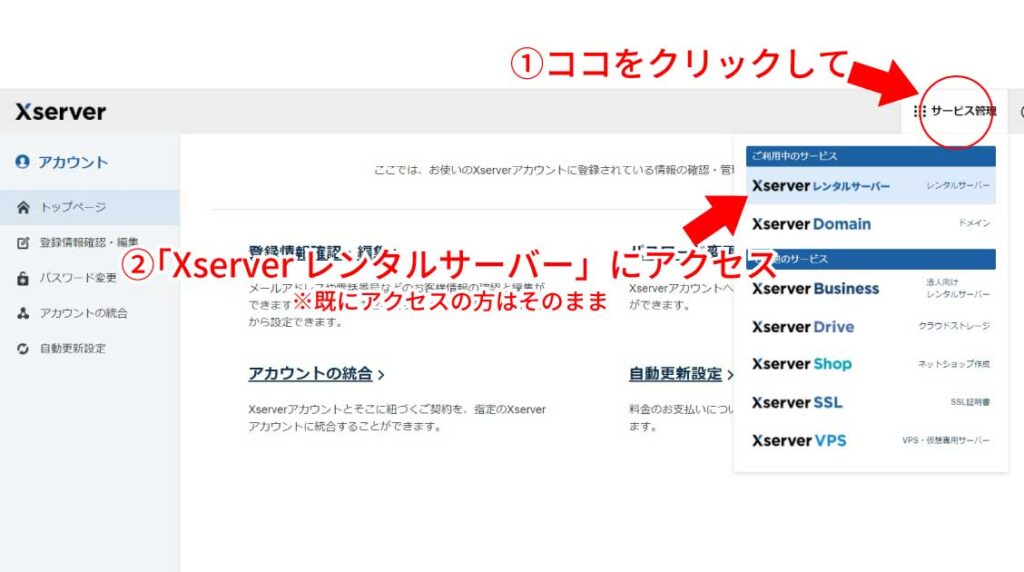The height and width of the screenshot is (572, 1024).
Task: Select Xserver Business in service list
Action: pyautogui.click(x=871, y=289)
